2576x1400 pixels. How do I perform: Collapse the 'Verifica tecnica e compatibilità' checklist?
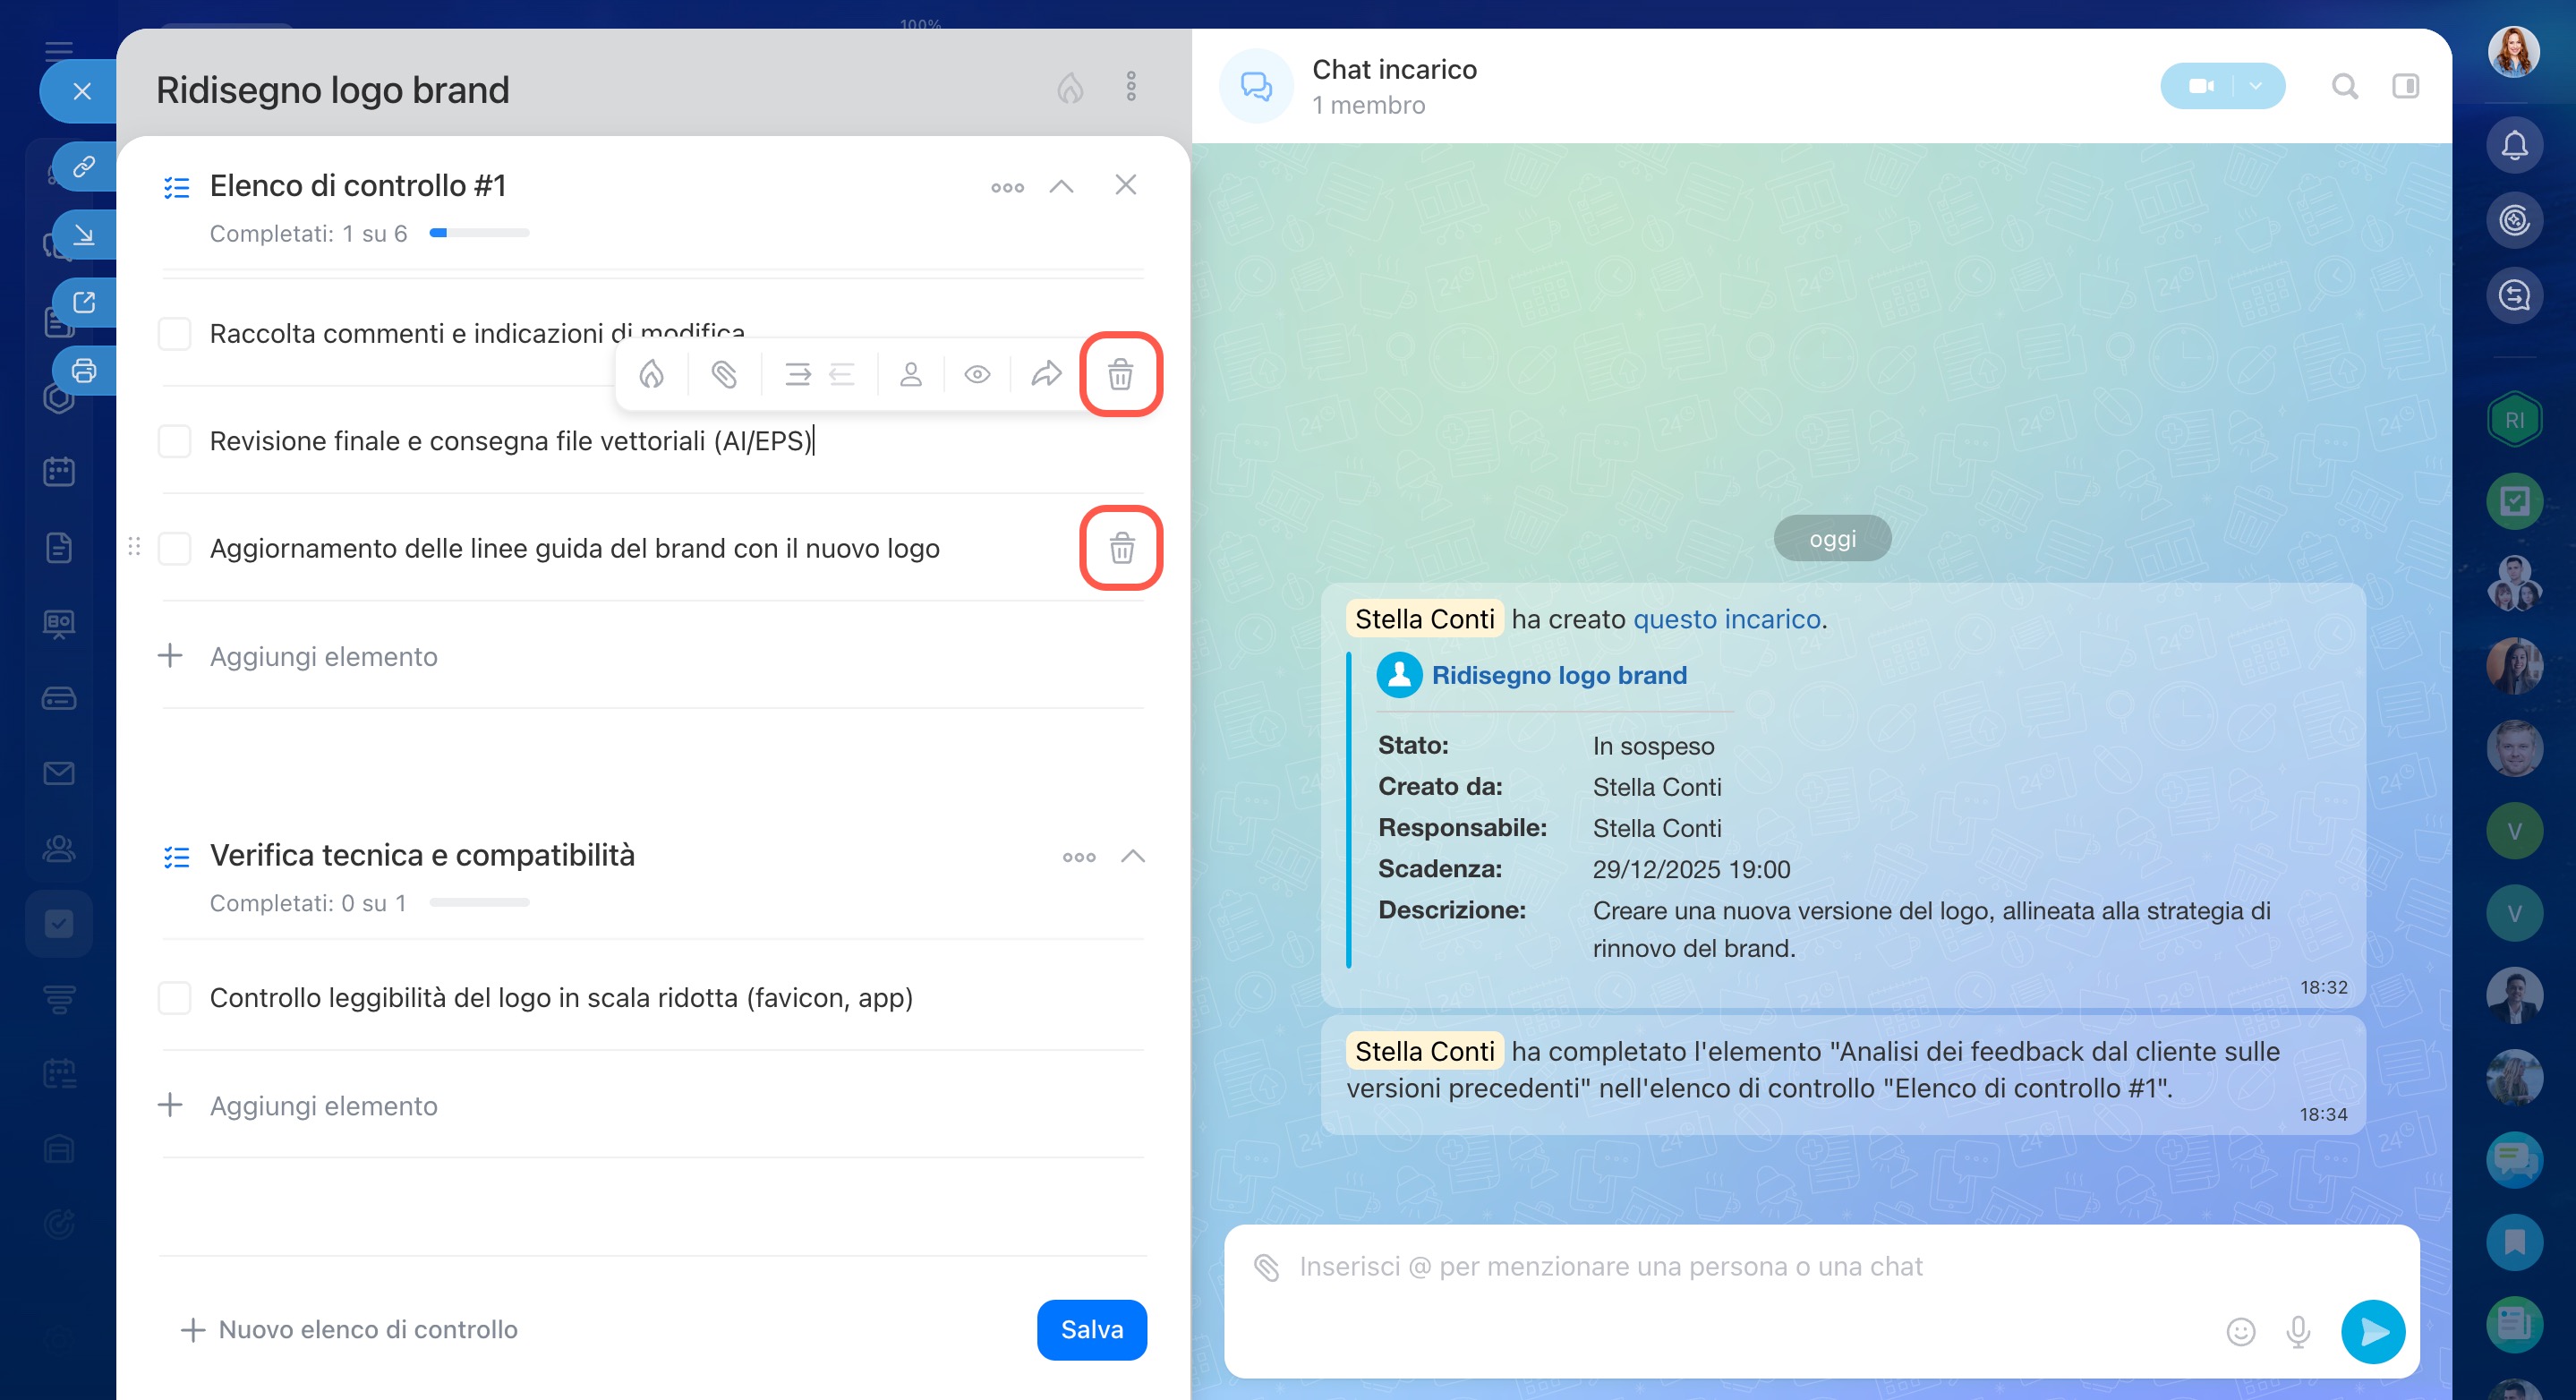coord(1132,856)
